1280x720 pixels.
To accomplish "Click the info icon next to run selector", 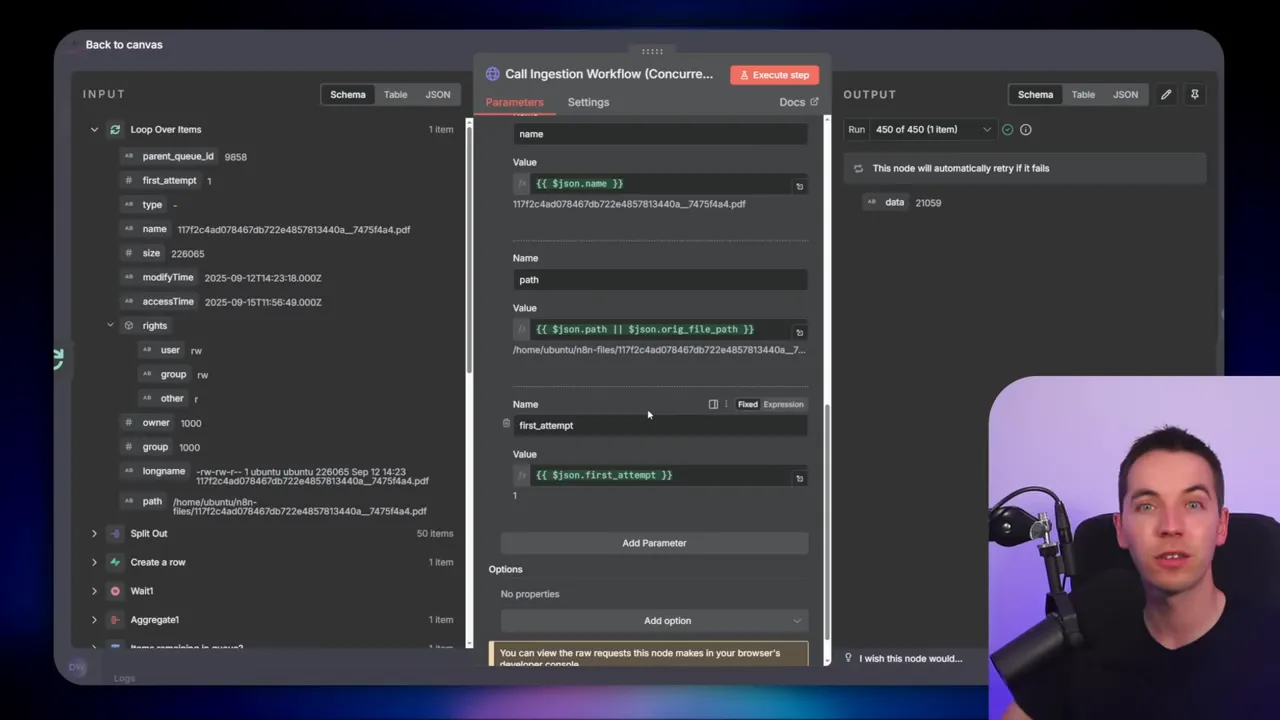I will pyautogui.click(x=1025, y=129).
